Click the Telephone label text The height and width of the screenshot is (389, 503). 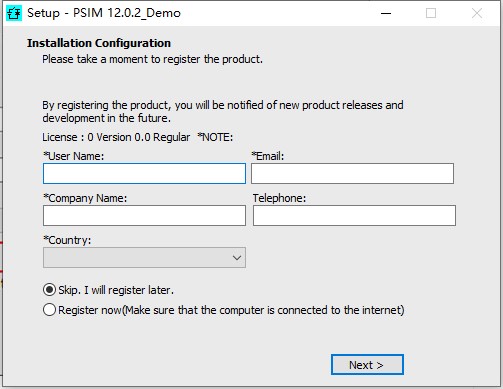[279, 198]
